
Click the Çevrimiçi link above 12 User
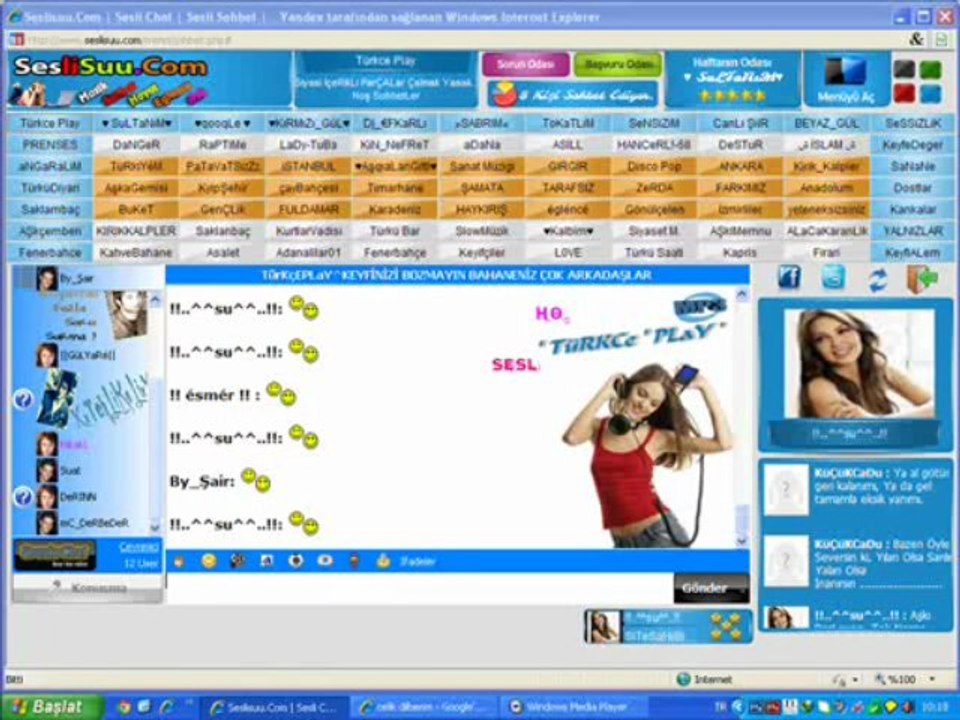coord(139,547)
